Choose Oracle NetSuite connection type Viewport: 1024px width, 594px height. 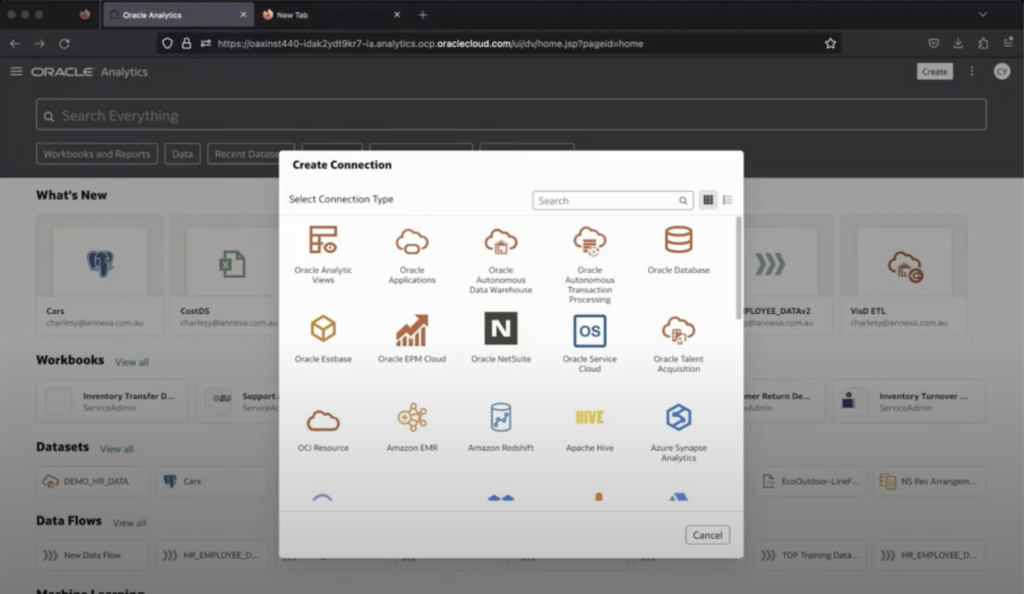pos(500,338)
